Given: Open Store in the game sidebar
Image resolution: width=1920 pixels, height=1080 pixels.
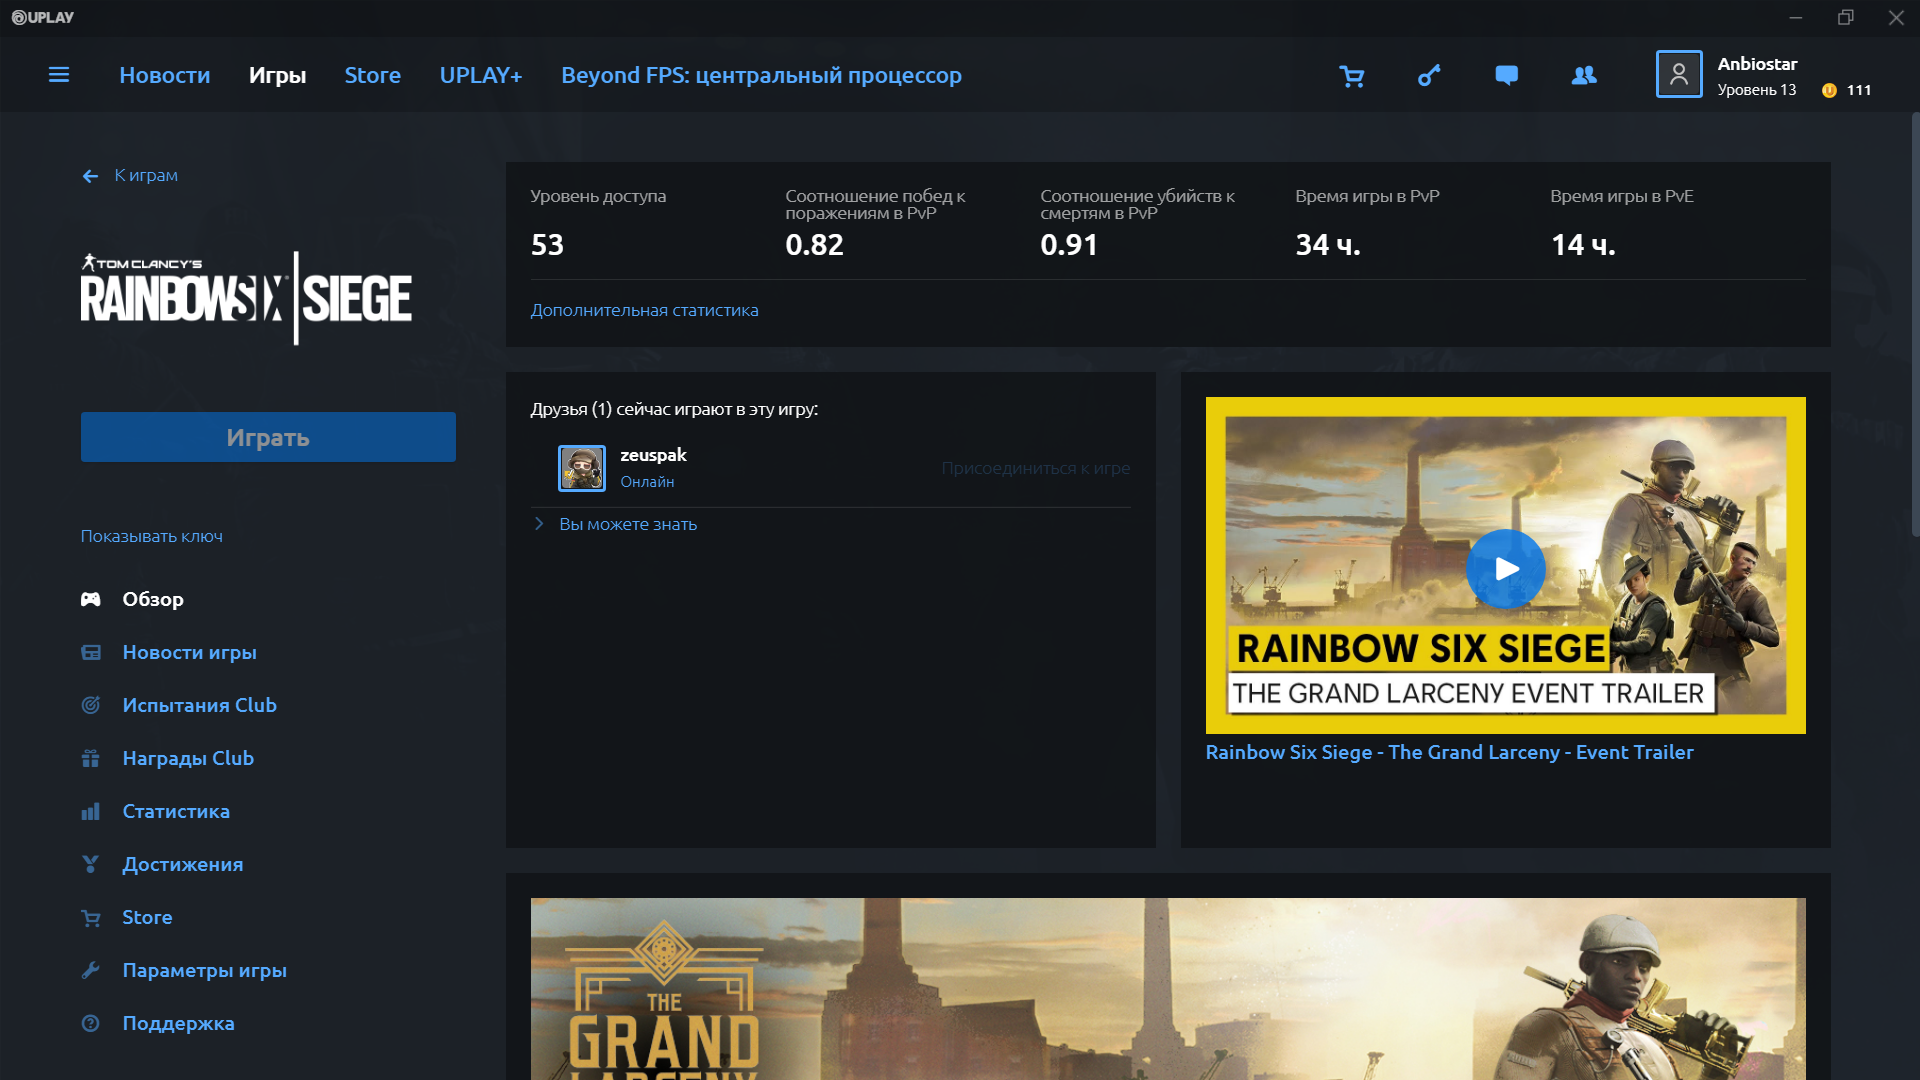Looking at the screenshot, I should point(147,917).
